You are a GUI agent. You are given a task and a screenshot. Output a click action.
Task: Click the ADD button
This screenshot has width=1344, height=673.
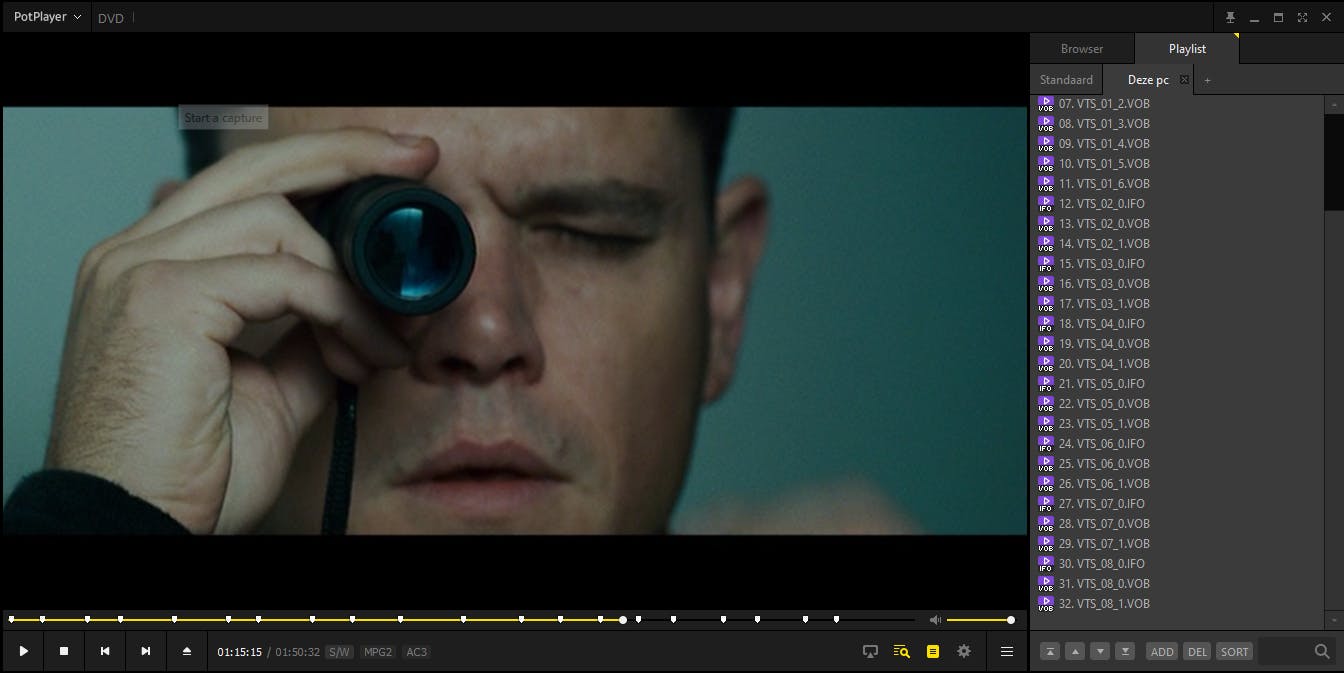click(x=1162, y=651)
